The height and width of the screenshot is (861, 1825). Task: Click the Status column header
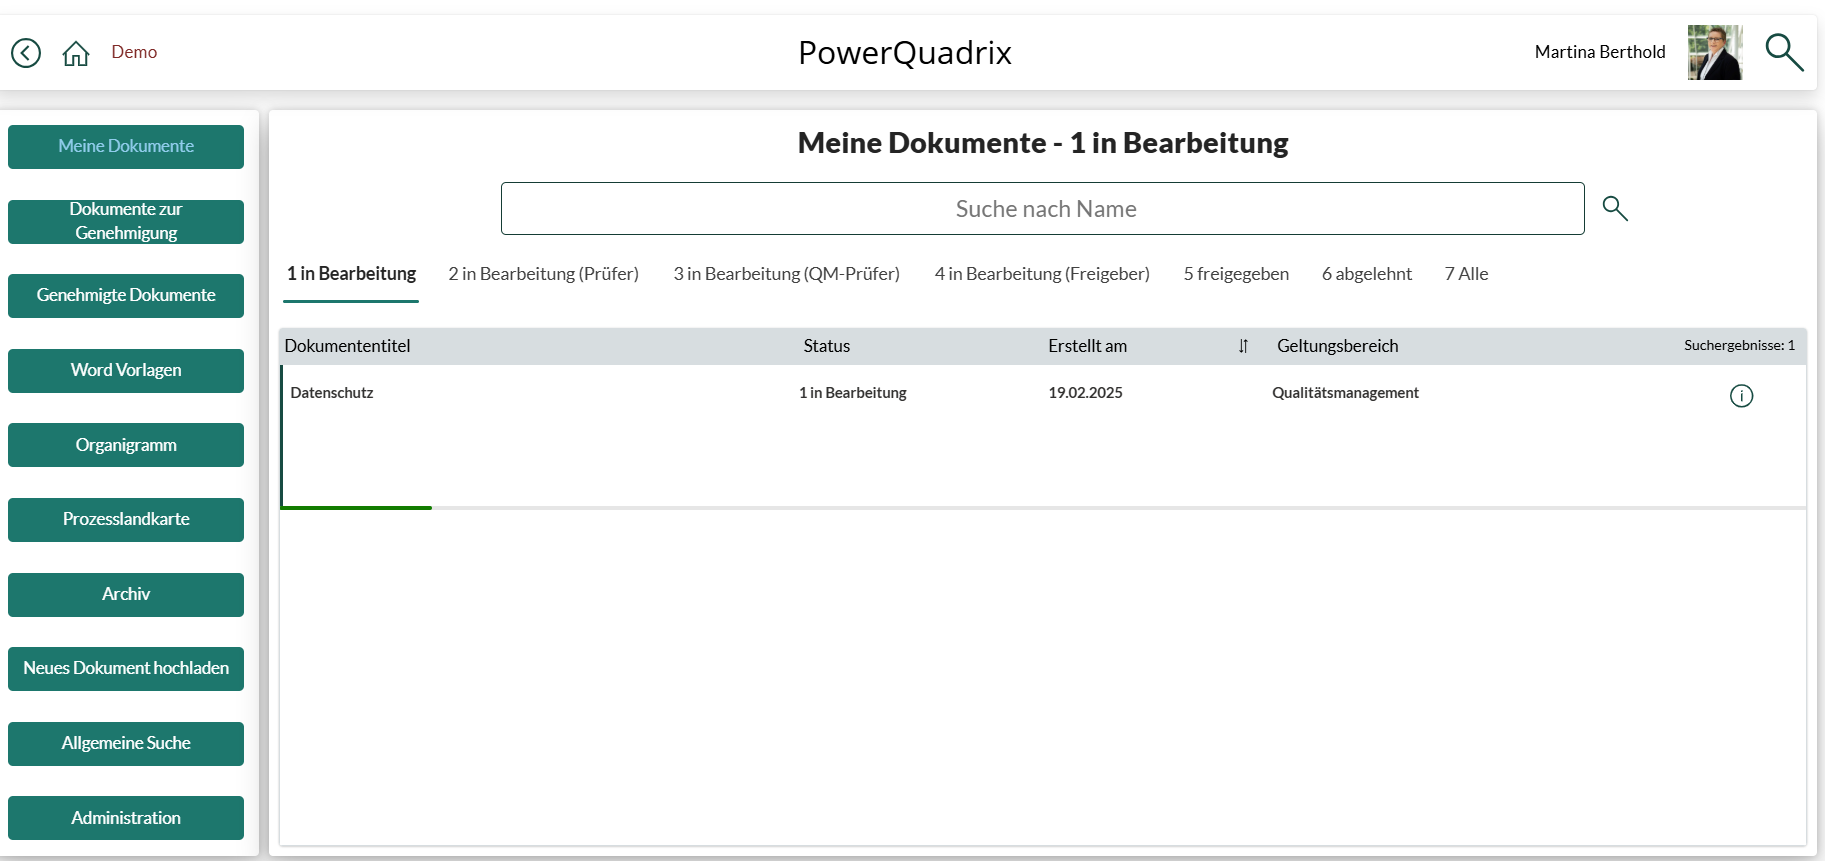(826, 346)
